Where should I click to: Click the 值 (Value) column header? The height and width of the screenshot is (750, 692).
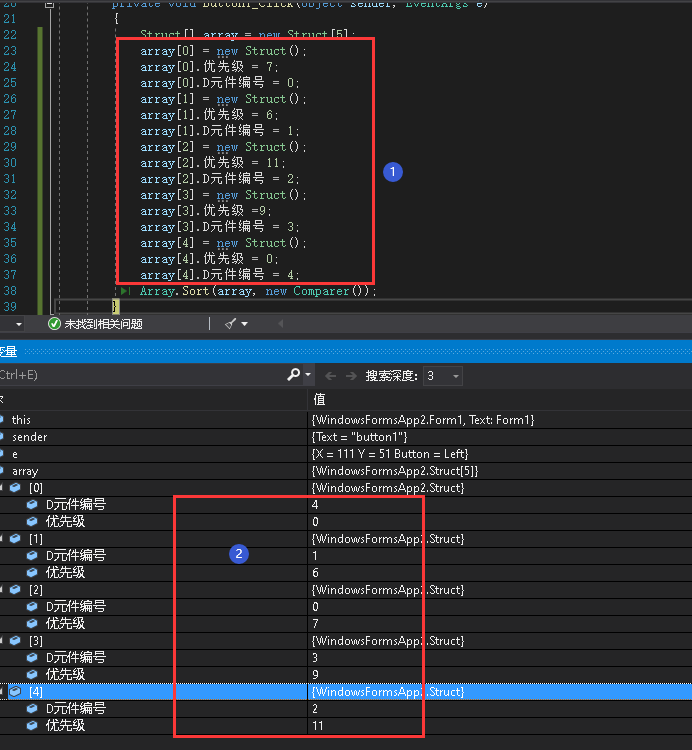pyautogui.click(x=320, y=400)
